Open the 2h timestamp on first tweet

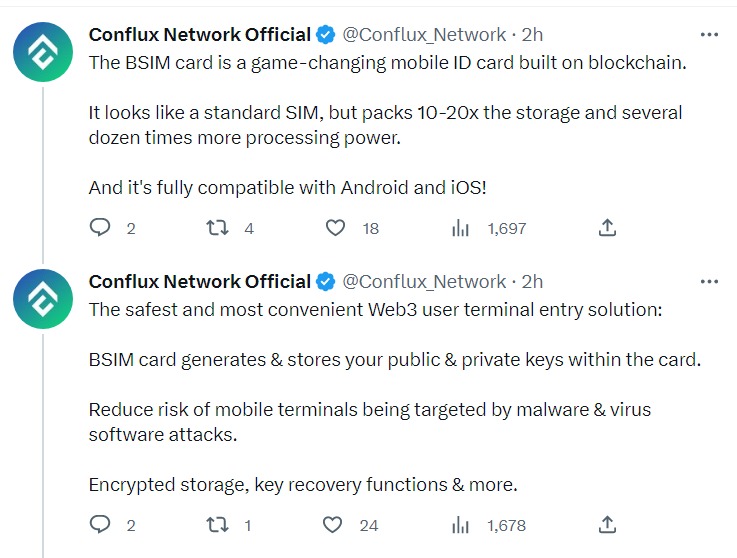click(x=532, y=35)
